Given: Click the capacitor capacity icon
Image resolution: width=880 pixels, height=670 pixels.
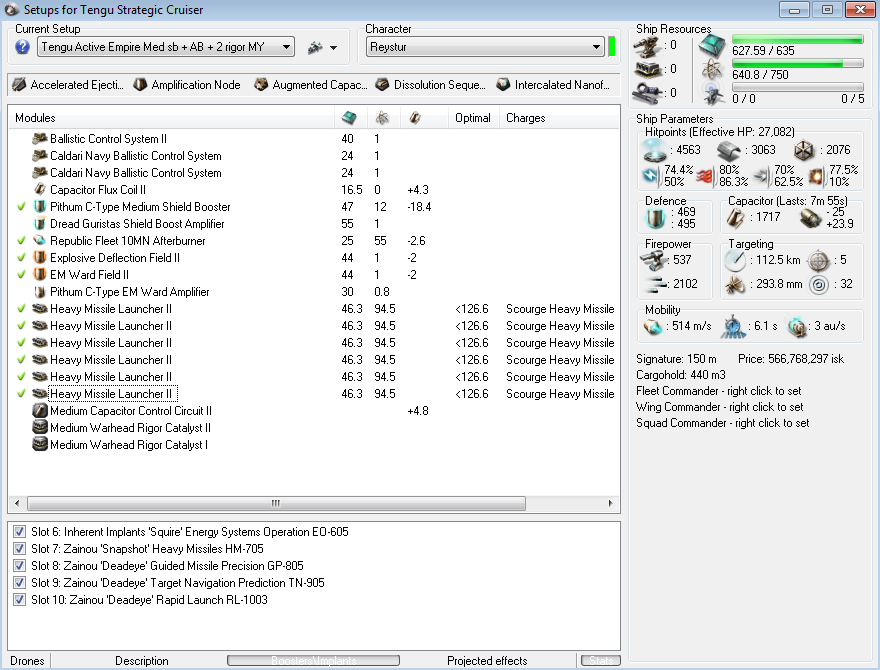Looking at the screenshot, I should coord(735,218).
